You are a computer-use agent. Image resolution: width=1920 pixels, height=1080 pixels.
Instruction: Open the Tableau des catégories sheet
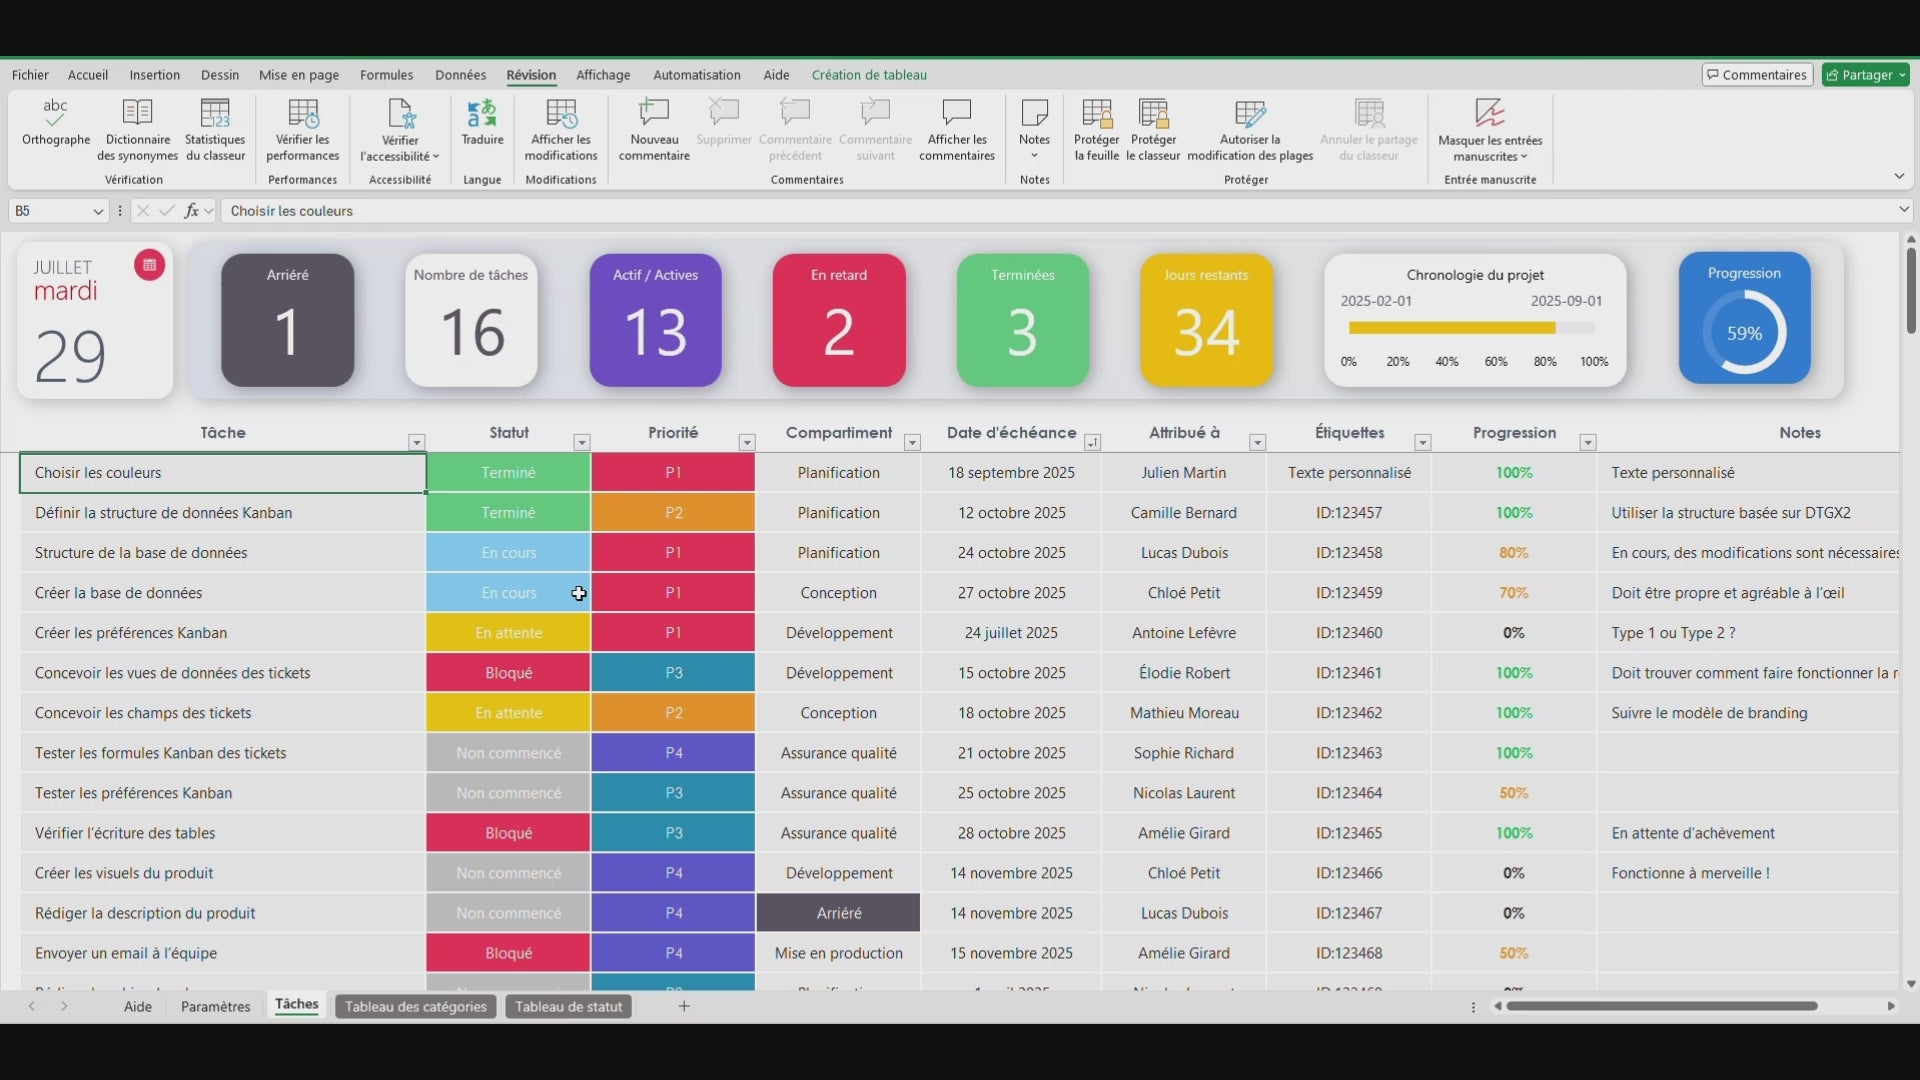(x=416, y=1006)
